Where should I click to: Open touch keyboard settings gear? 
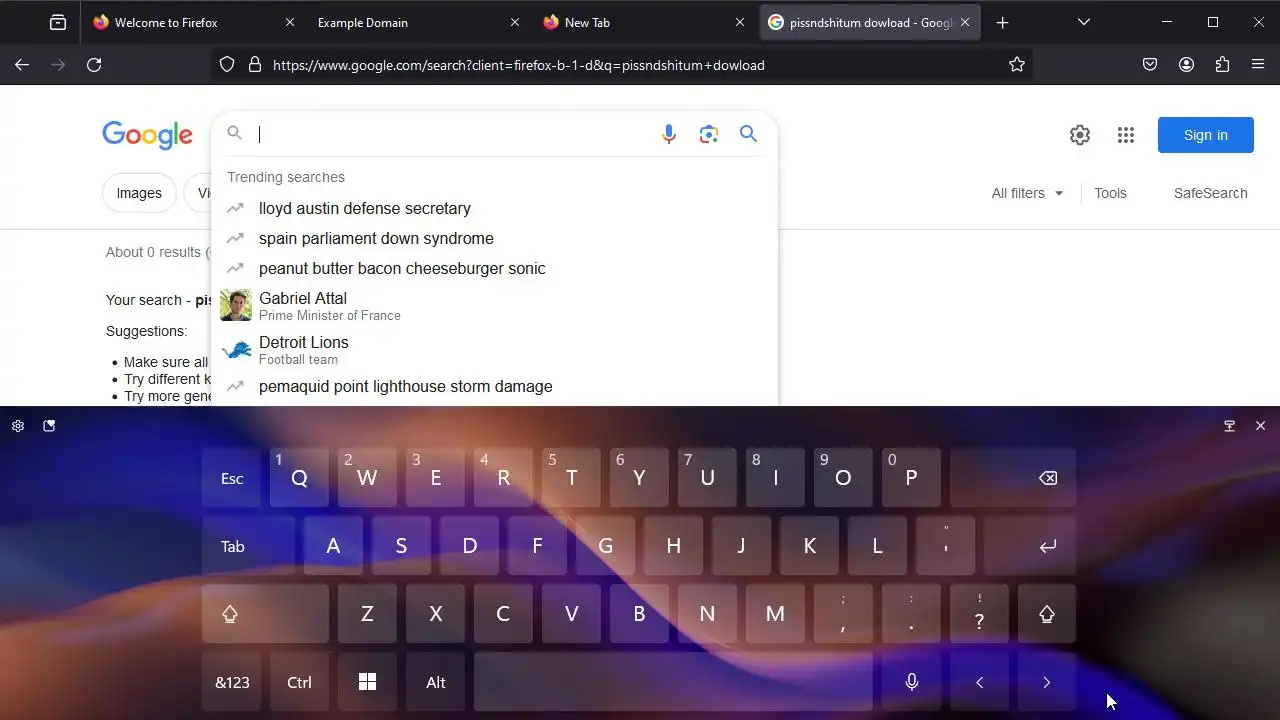(18, 426)
